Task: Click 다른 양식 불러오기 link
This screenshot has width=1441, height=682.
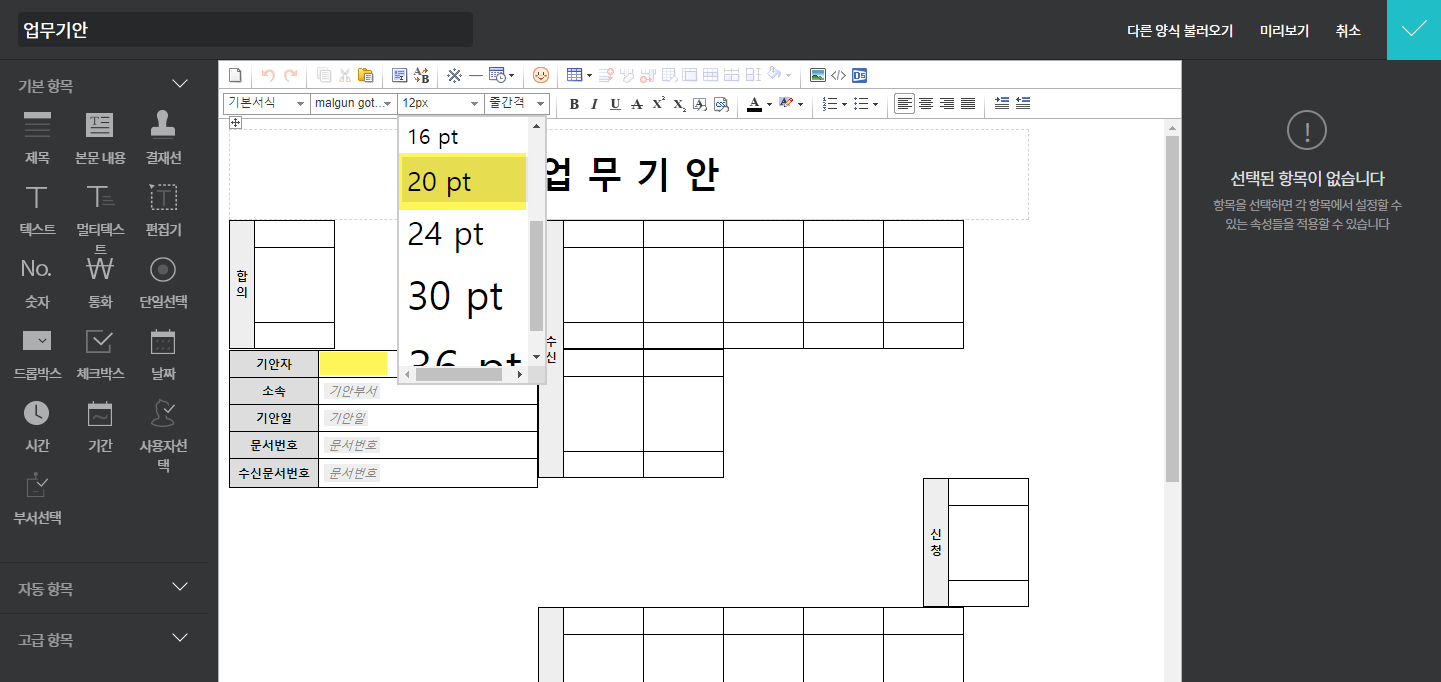Action: [1180, 31]
